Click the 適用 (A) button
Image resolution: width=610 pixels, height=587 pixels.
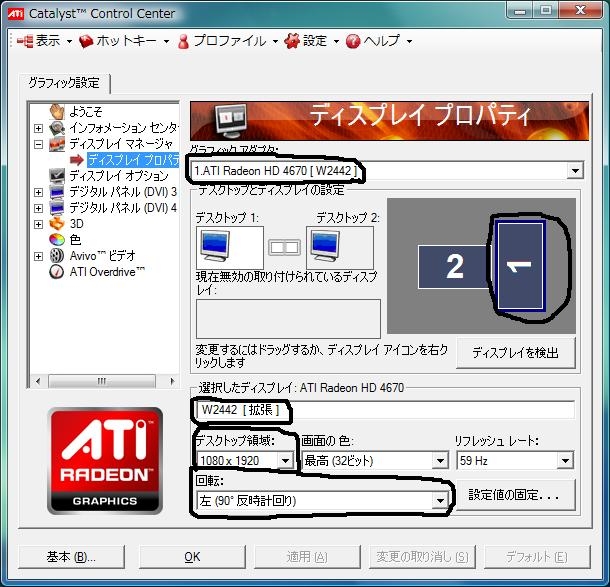point(307,557)
